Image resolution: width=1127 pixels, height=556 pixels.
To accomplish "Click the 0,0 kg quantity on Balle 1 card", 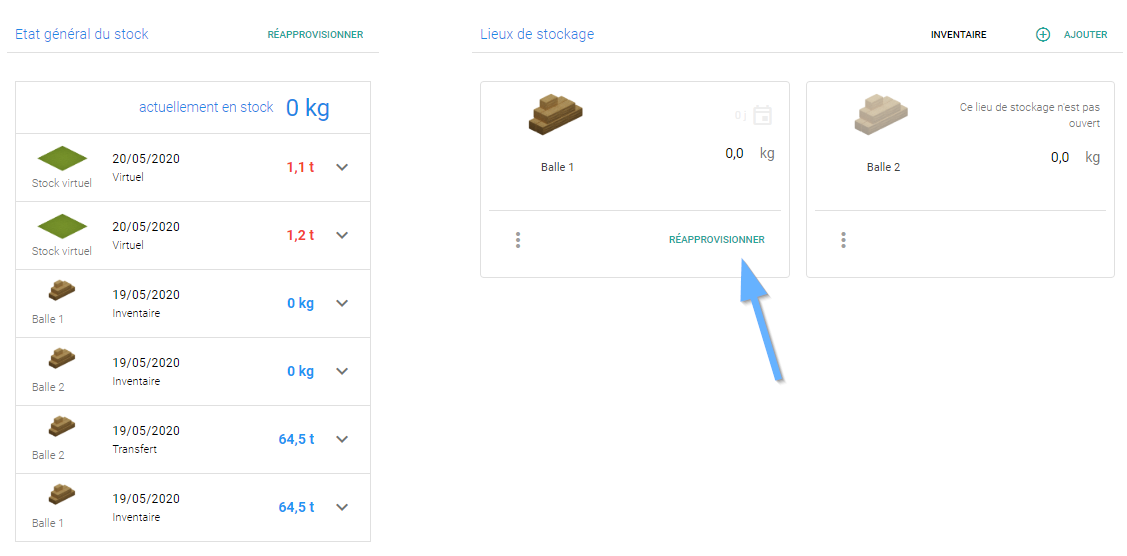I will coord(750,154).
